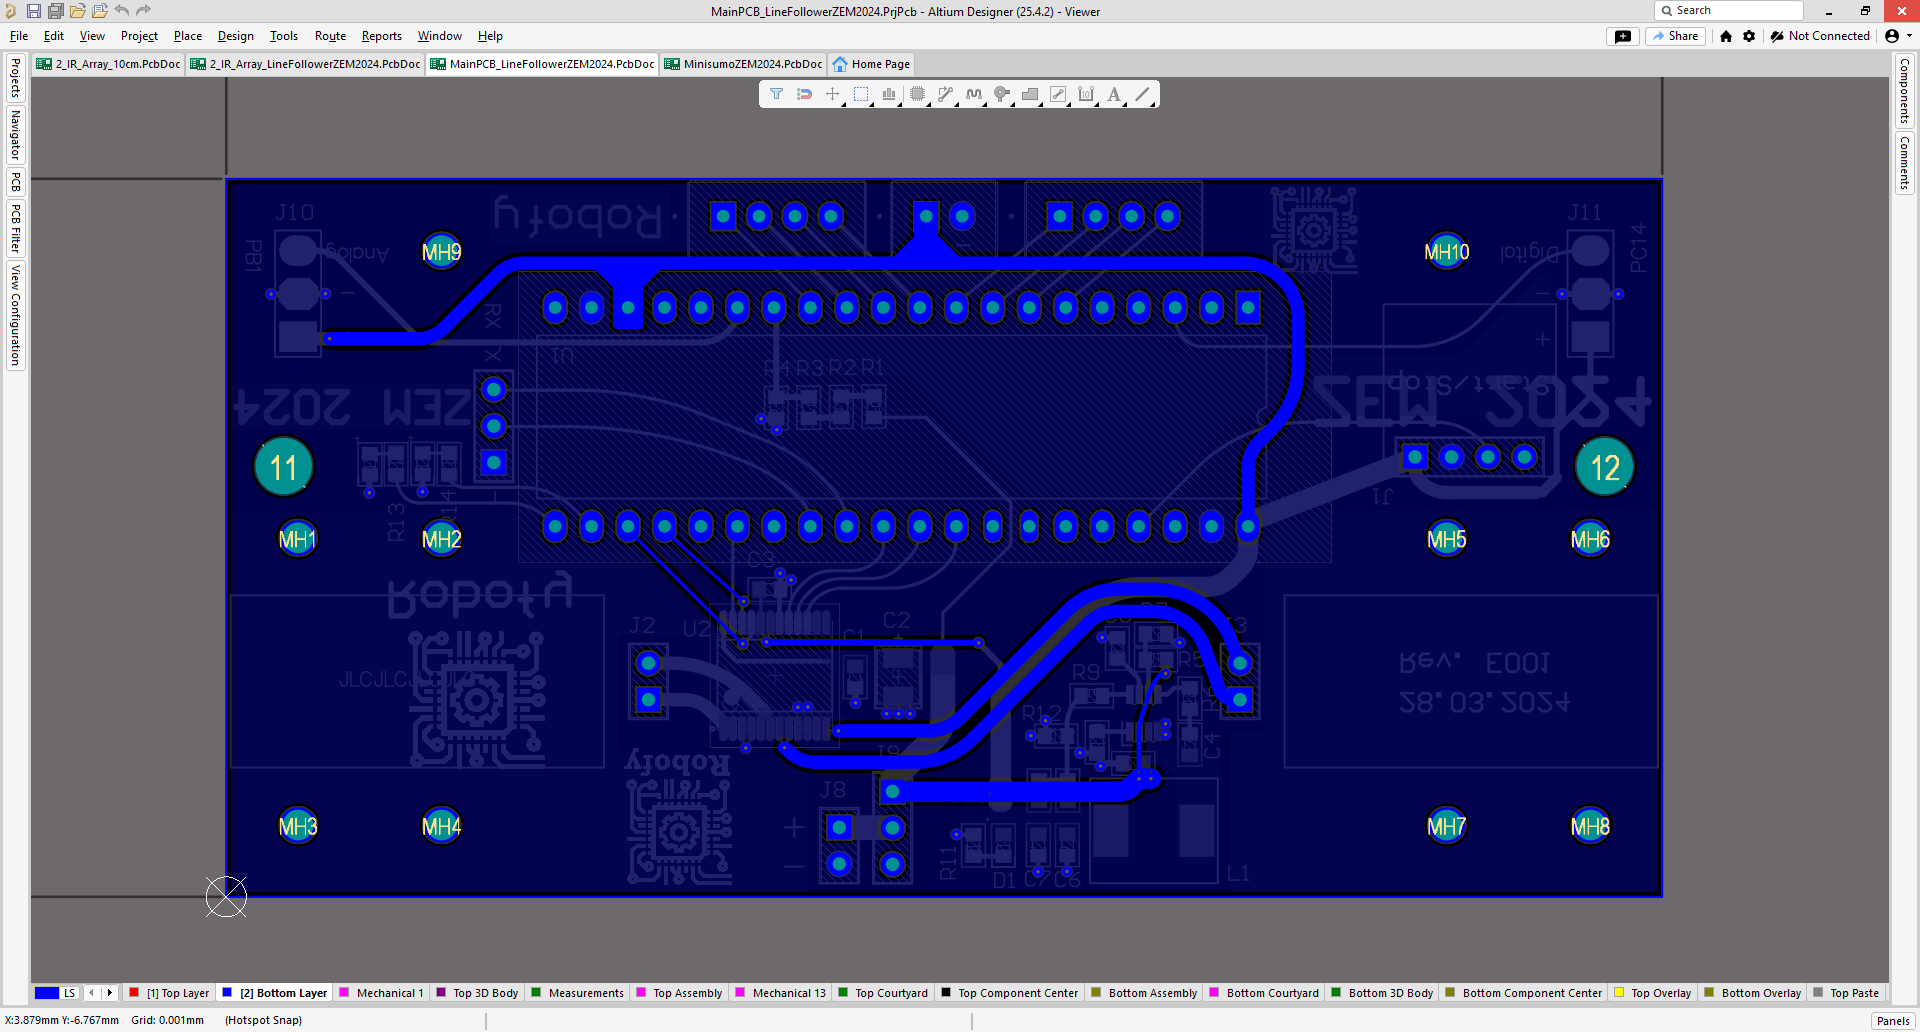Open the Comments panel on the right
The width and height of the screenshot is (1920, 1032).
[x=1905, y=163]
